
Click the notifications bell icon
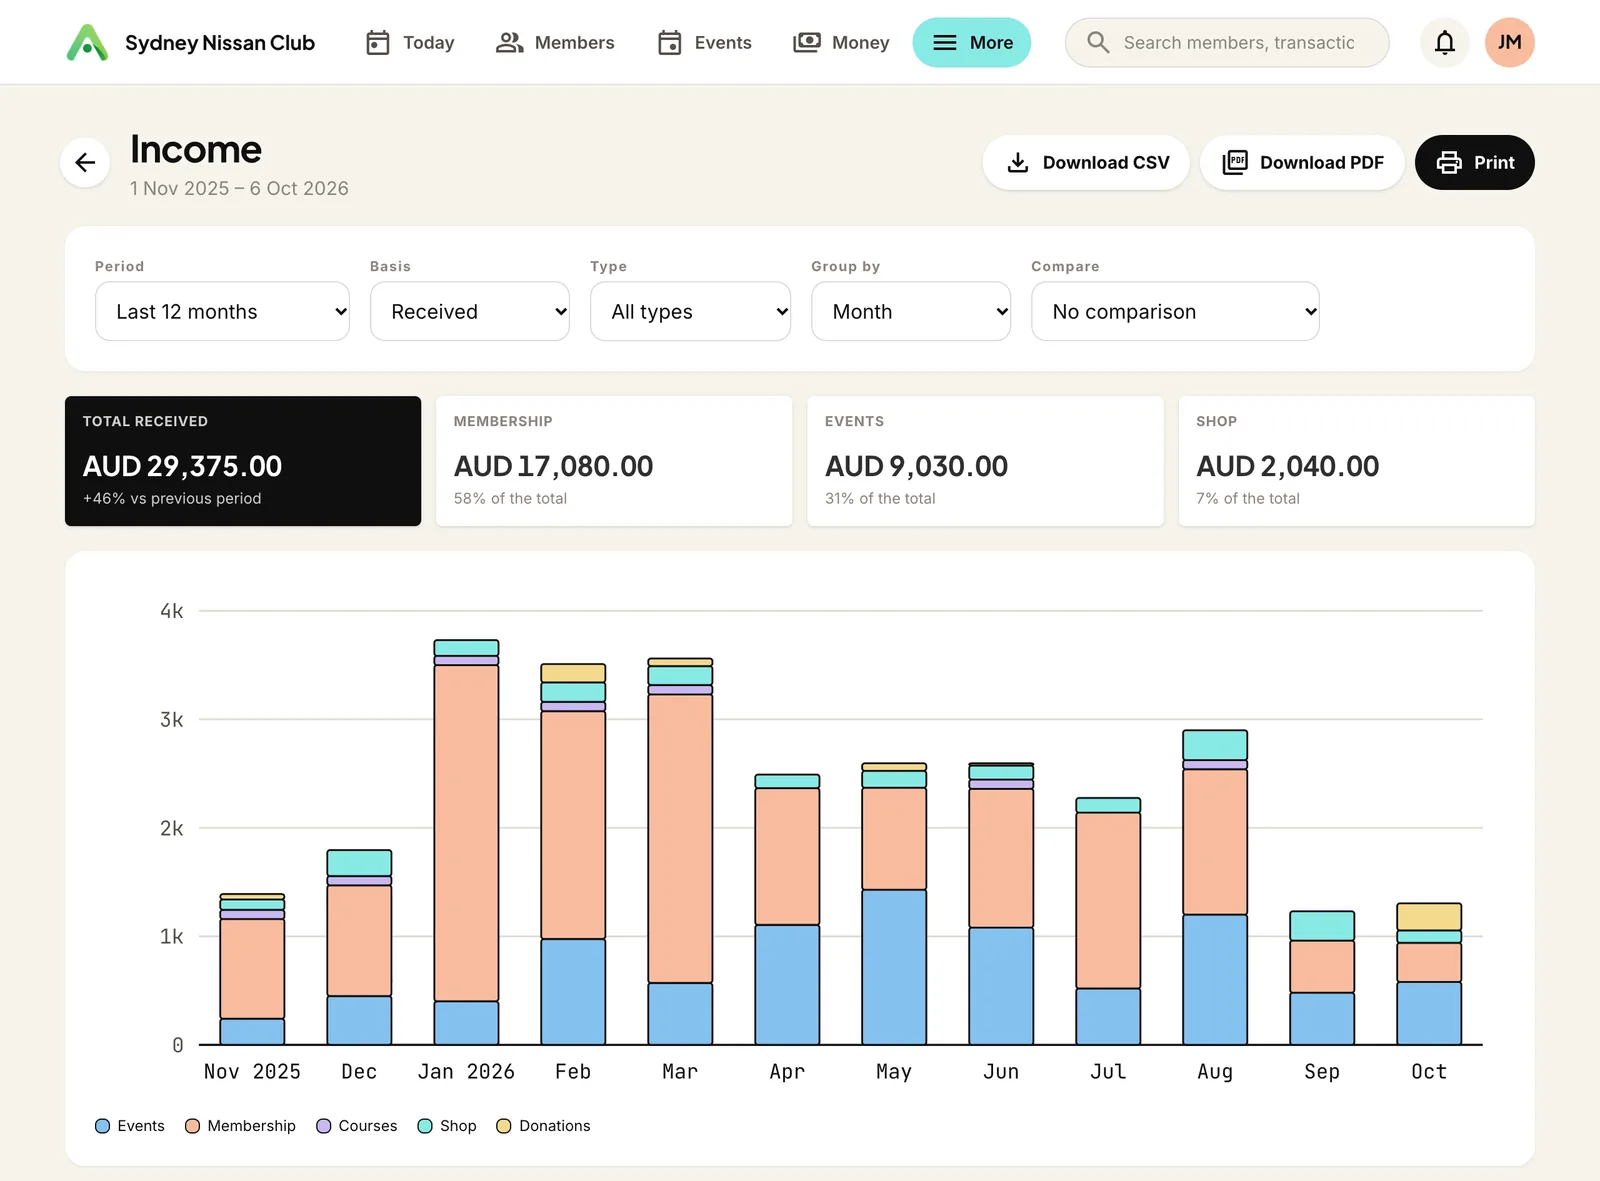(1444, 42)
